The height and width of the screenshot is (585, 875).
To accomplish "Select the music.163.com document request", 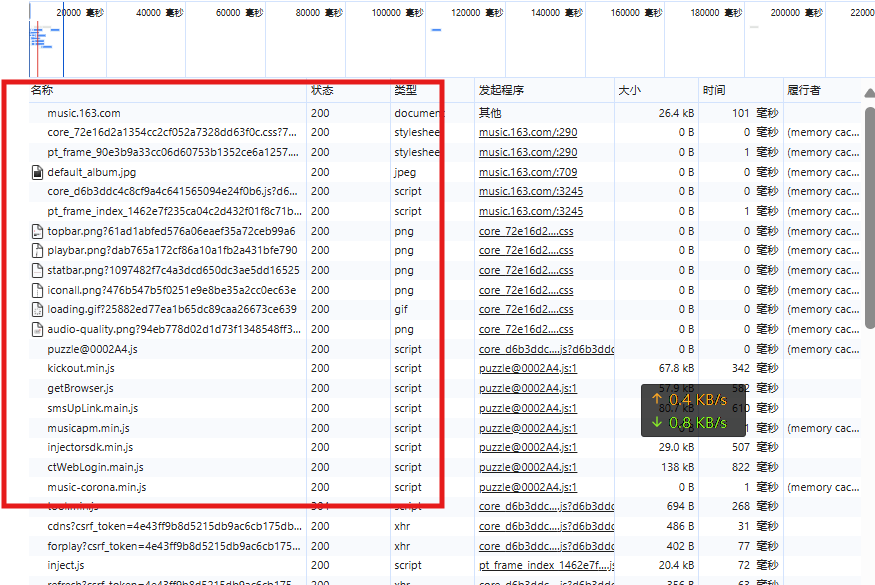I will pyautogui.click(x=83, y=113).
